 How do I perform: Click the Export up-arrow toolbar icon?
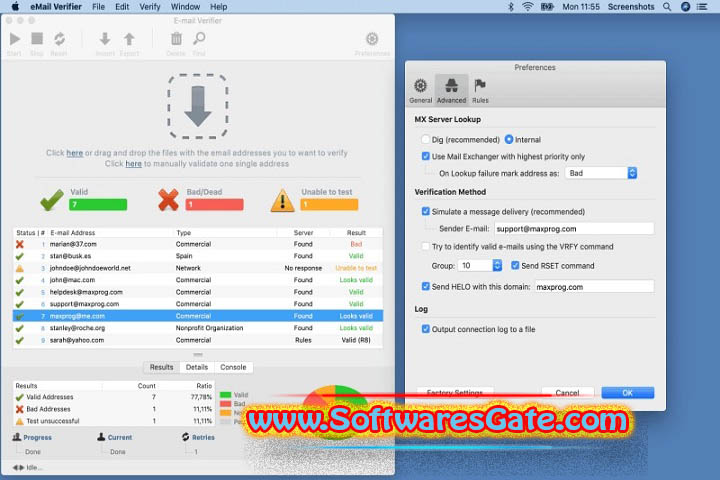(129, 39)
